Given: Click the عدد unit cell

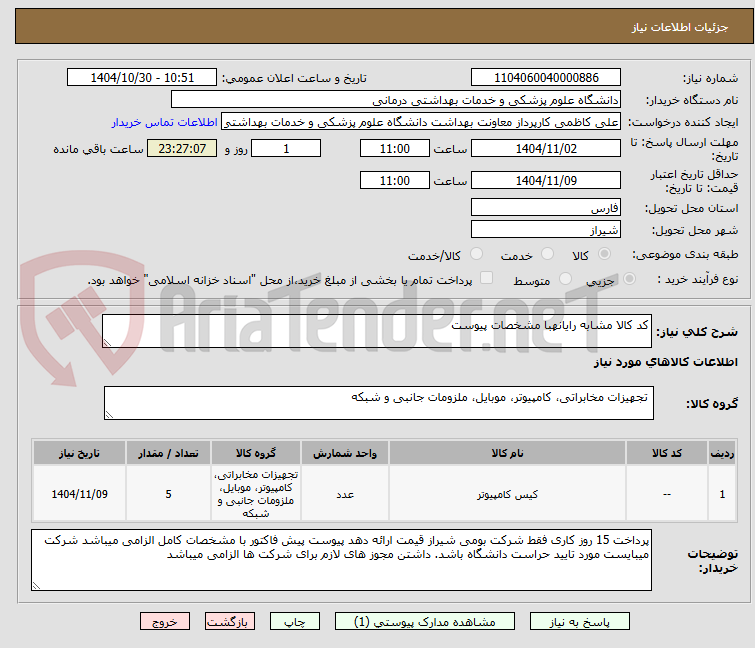Looking at the screenshot, I should coord(345,494).
